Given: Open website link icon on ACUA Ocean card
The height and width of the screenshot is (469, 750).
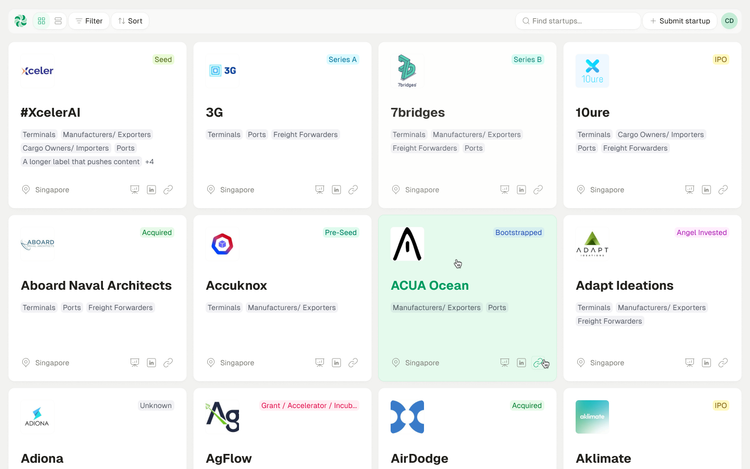Looking at the screenshot, I should click(x=538, y=363).
